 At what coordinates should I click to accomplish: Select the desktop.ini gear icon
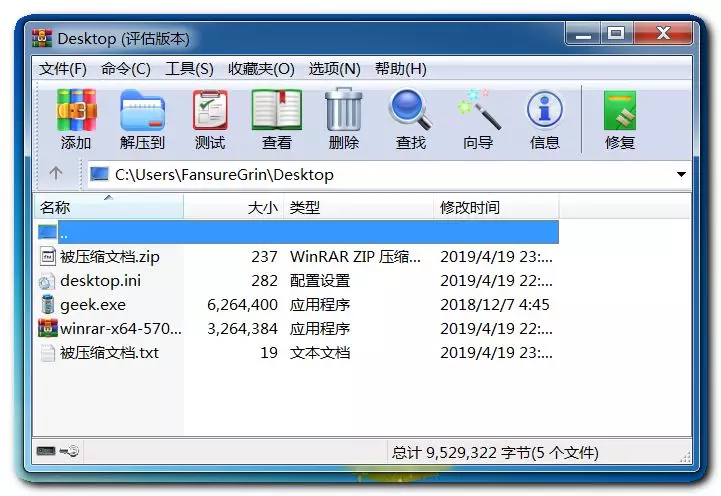click(46, 280)
